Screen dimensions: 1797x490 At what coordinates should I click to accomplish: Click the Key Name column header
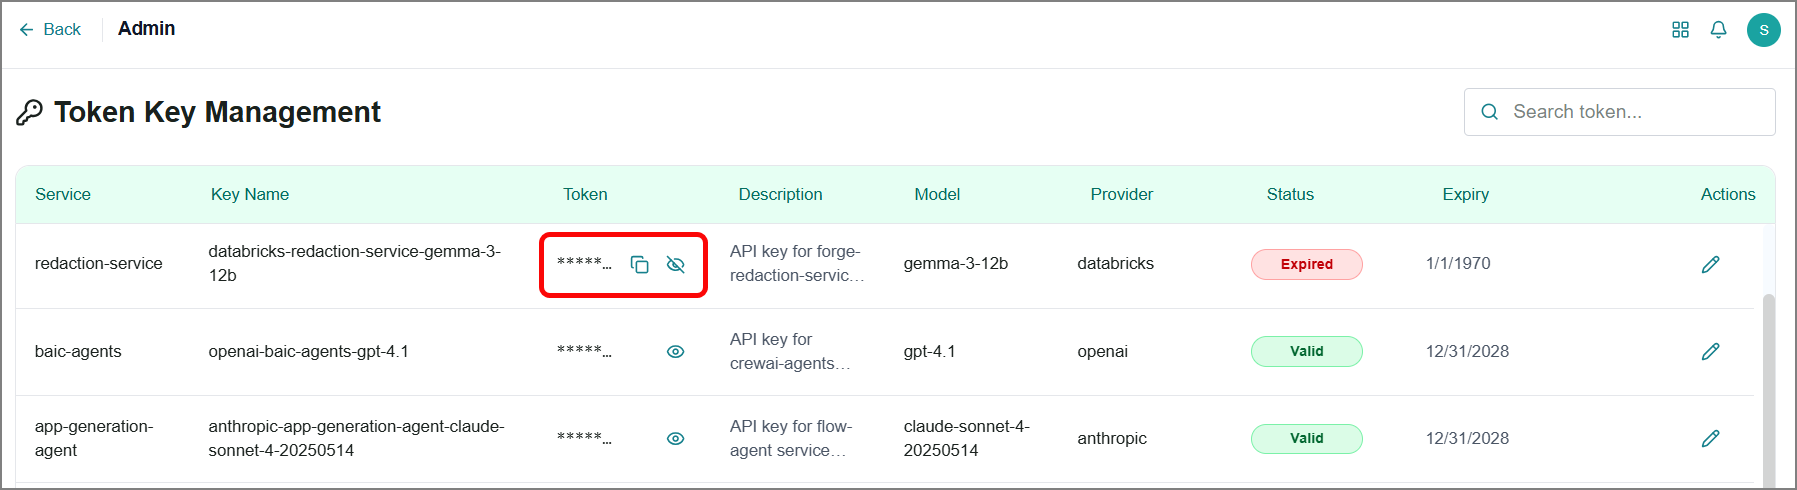(x=250, y=194)
